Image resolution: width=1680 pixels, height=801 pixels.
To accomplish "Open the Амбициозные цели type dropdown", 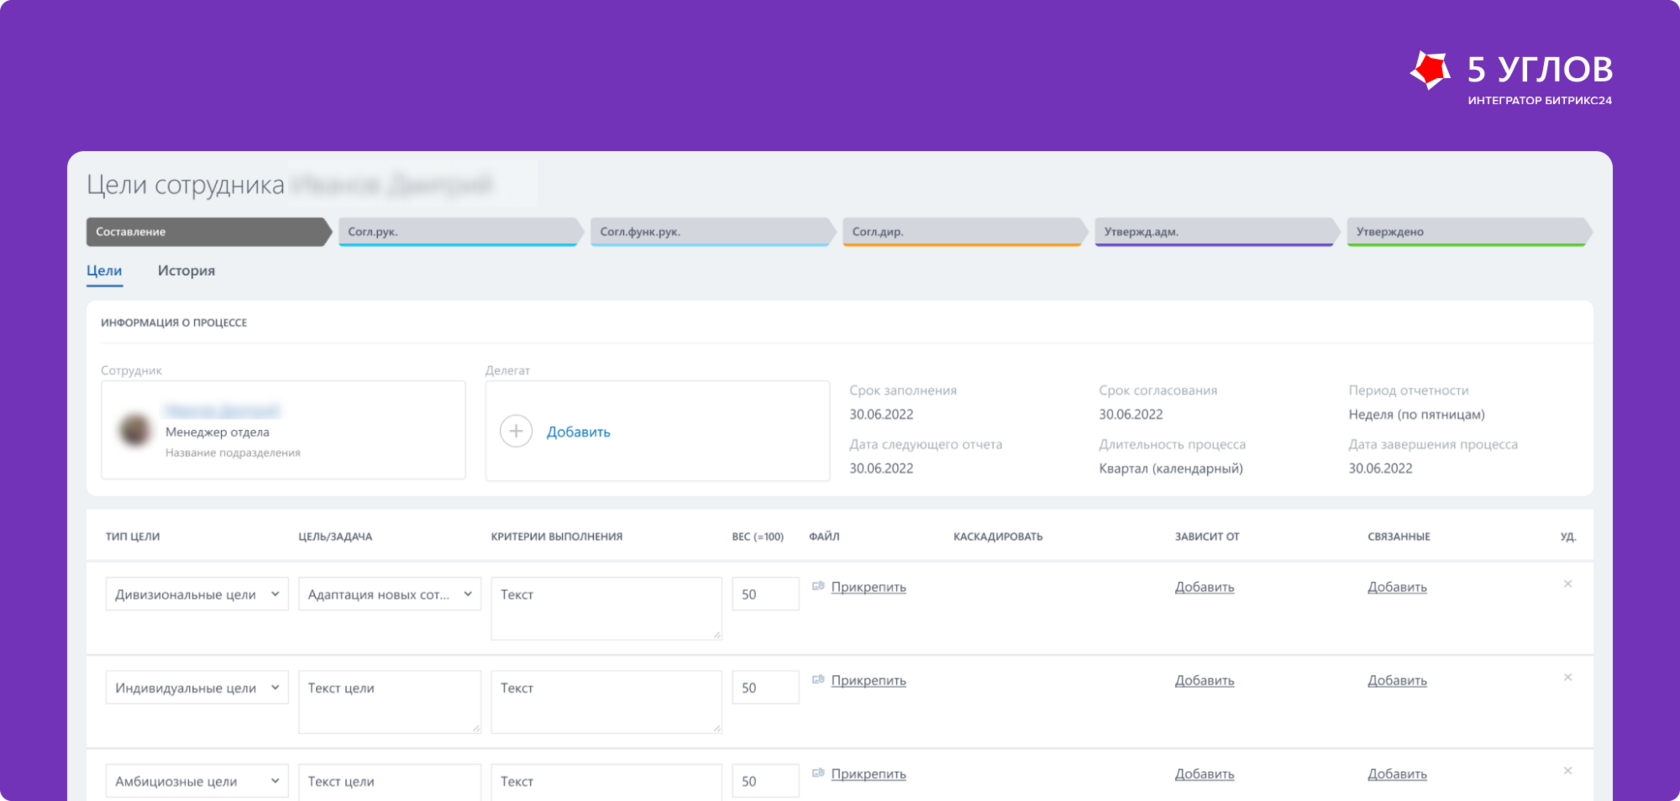I will [197, 781].
